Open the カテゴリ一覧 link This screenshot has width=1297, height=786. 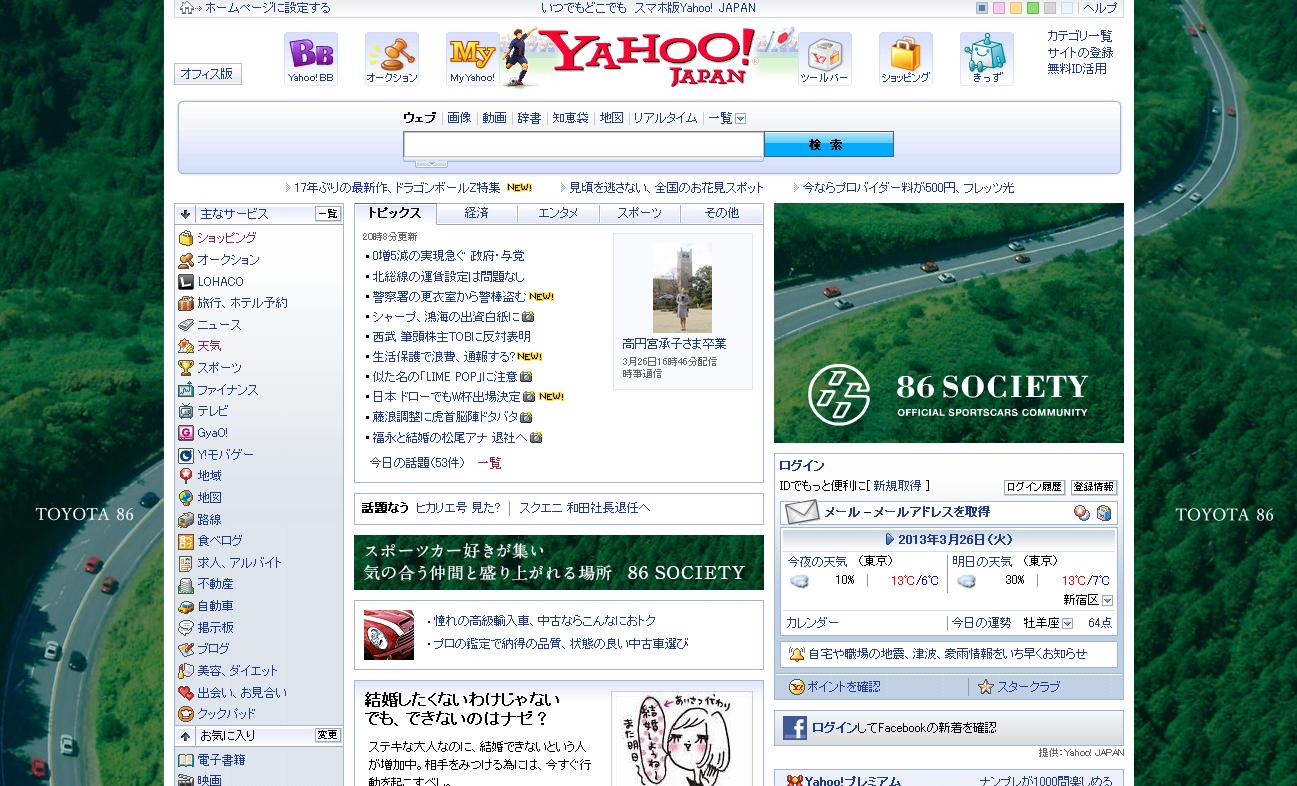click(x=1079, y=36)
